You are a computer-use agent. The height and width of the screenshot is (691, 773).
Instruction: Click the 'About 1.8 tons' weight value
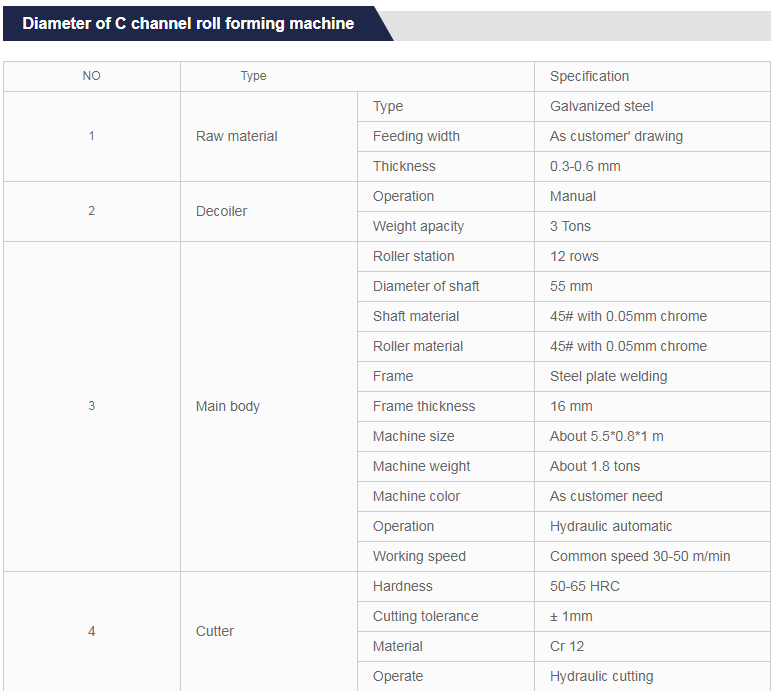(x=595, y=467)
